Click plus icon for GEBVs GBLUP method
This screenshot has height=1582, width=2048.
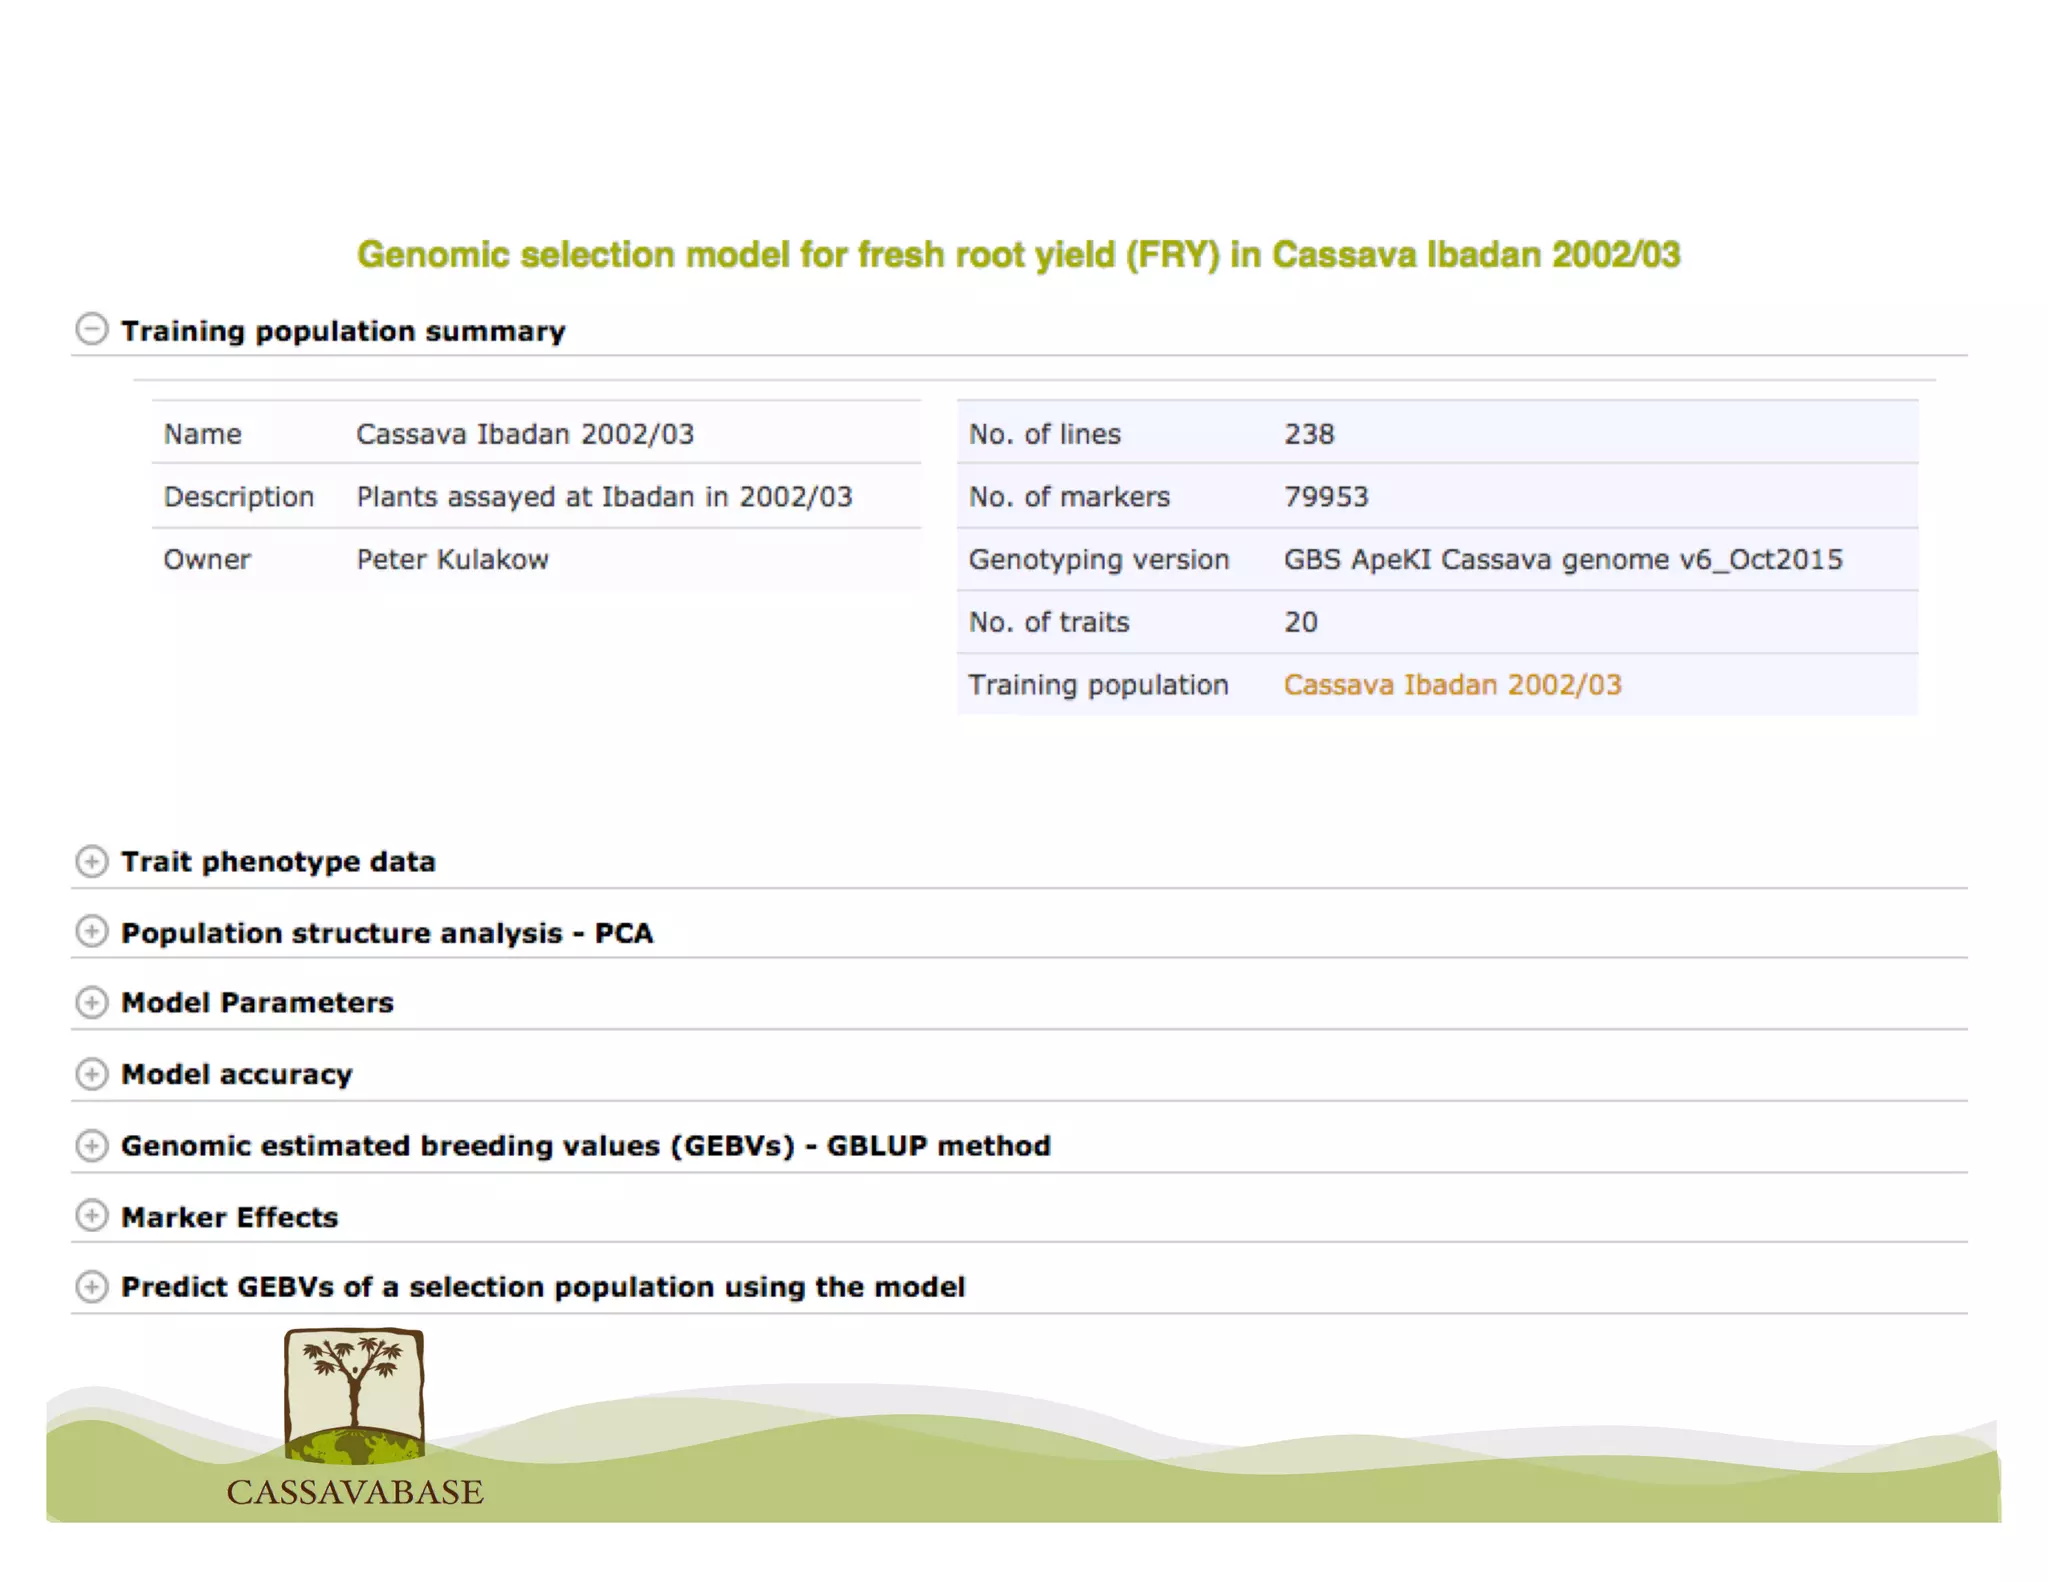[91, 1145]
